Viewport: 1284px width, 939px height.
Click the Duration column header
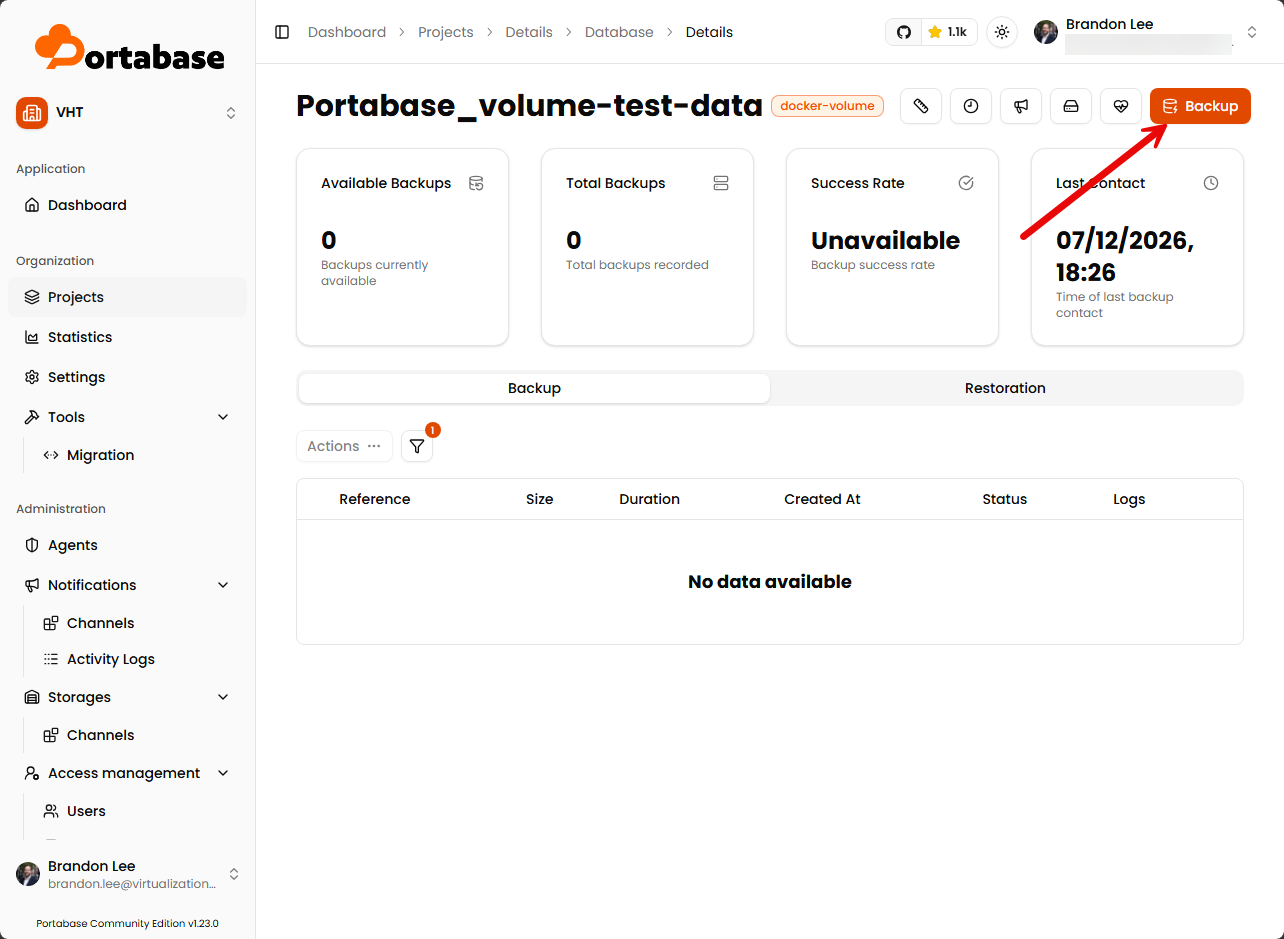coord(650,499)
